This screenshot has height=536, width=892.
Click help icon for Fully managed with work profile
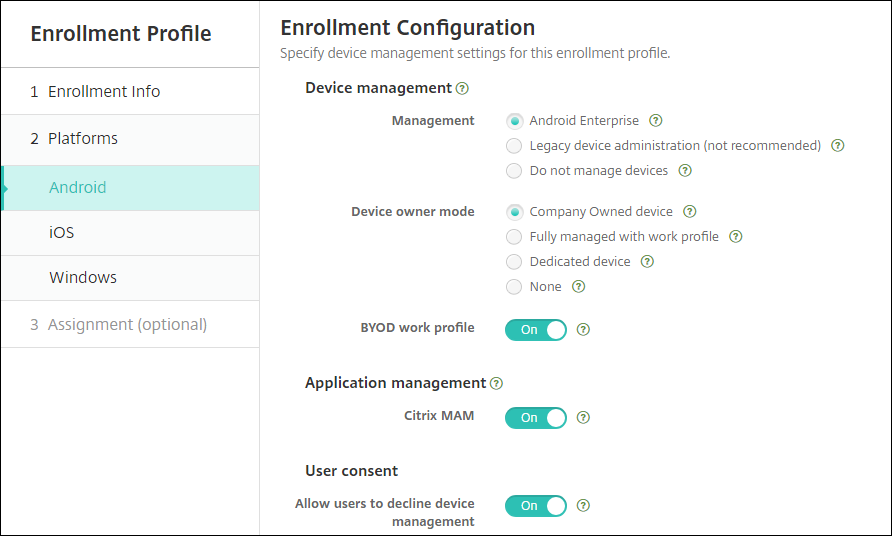pyautogui.click(x=736, y=237)
